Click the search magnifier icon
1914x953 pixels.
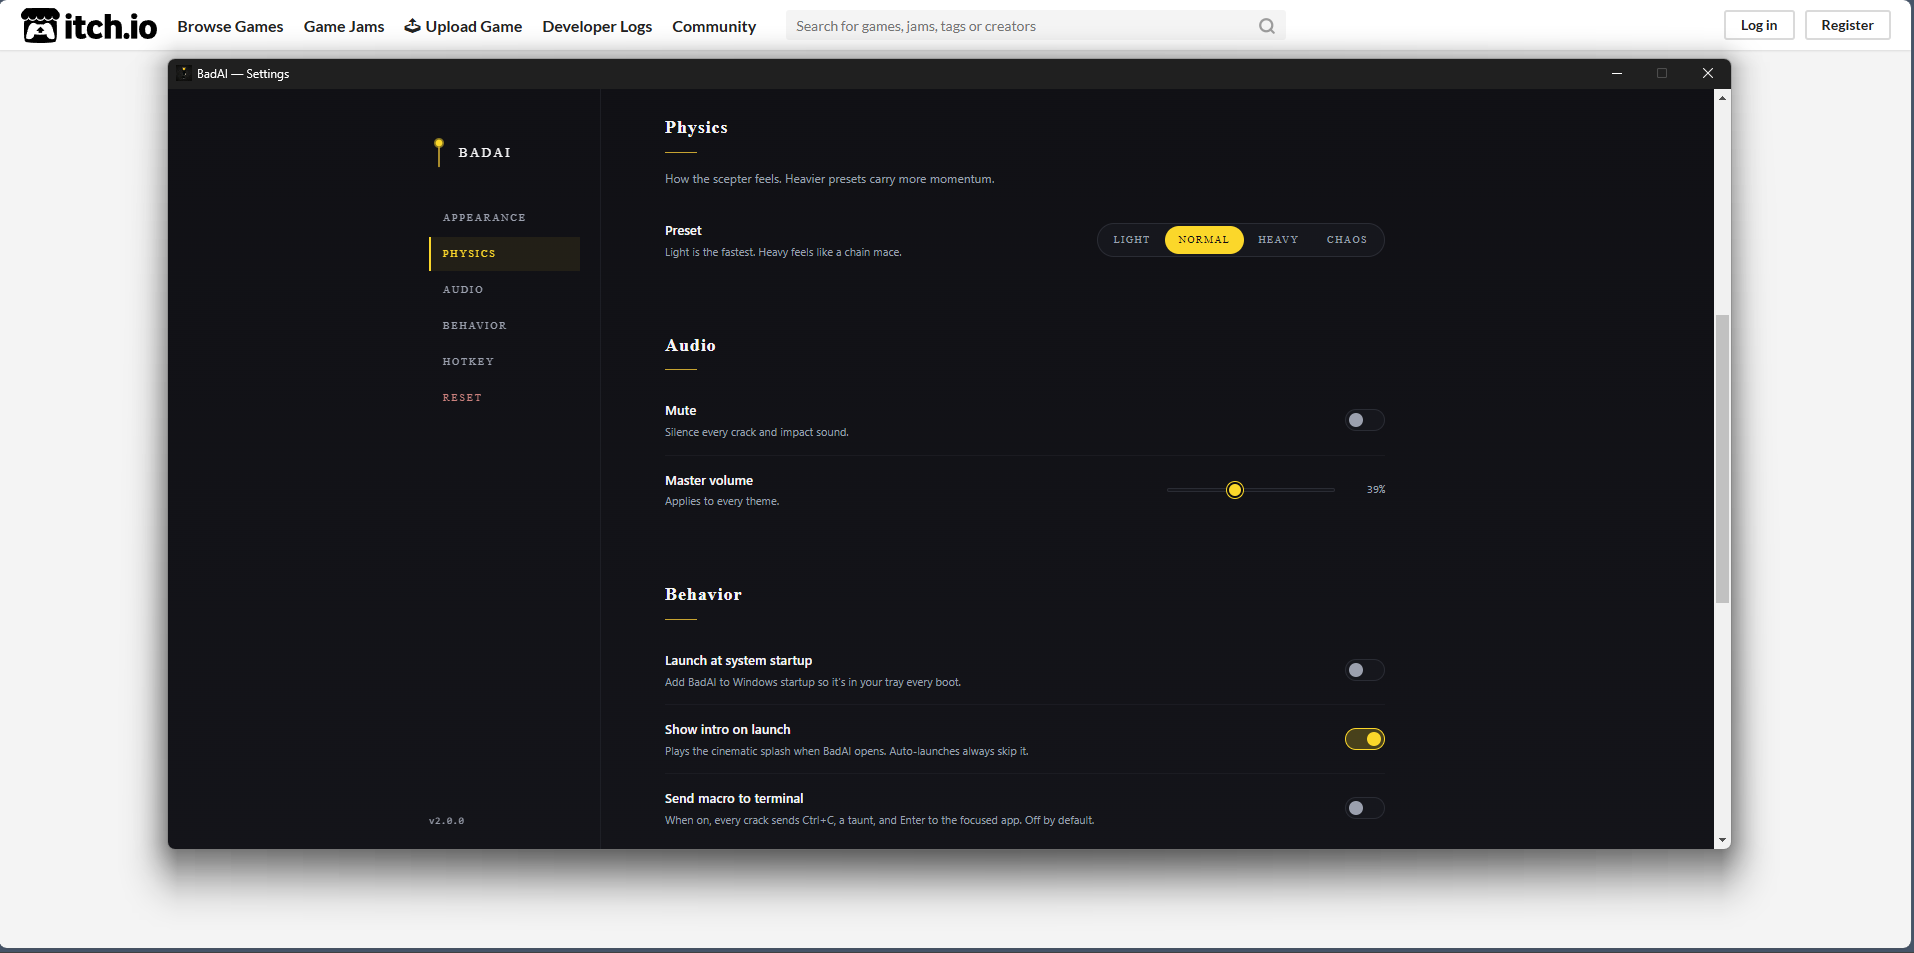click(x=1267, y=26)
